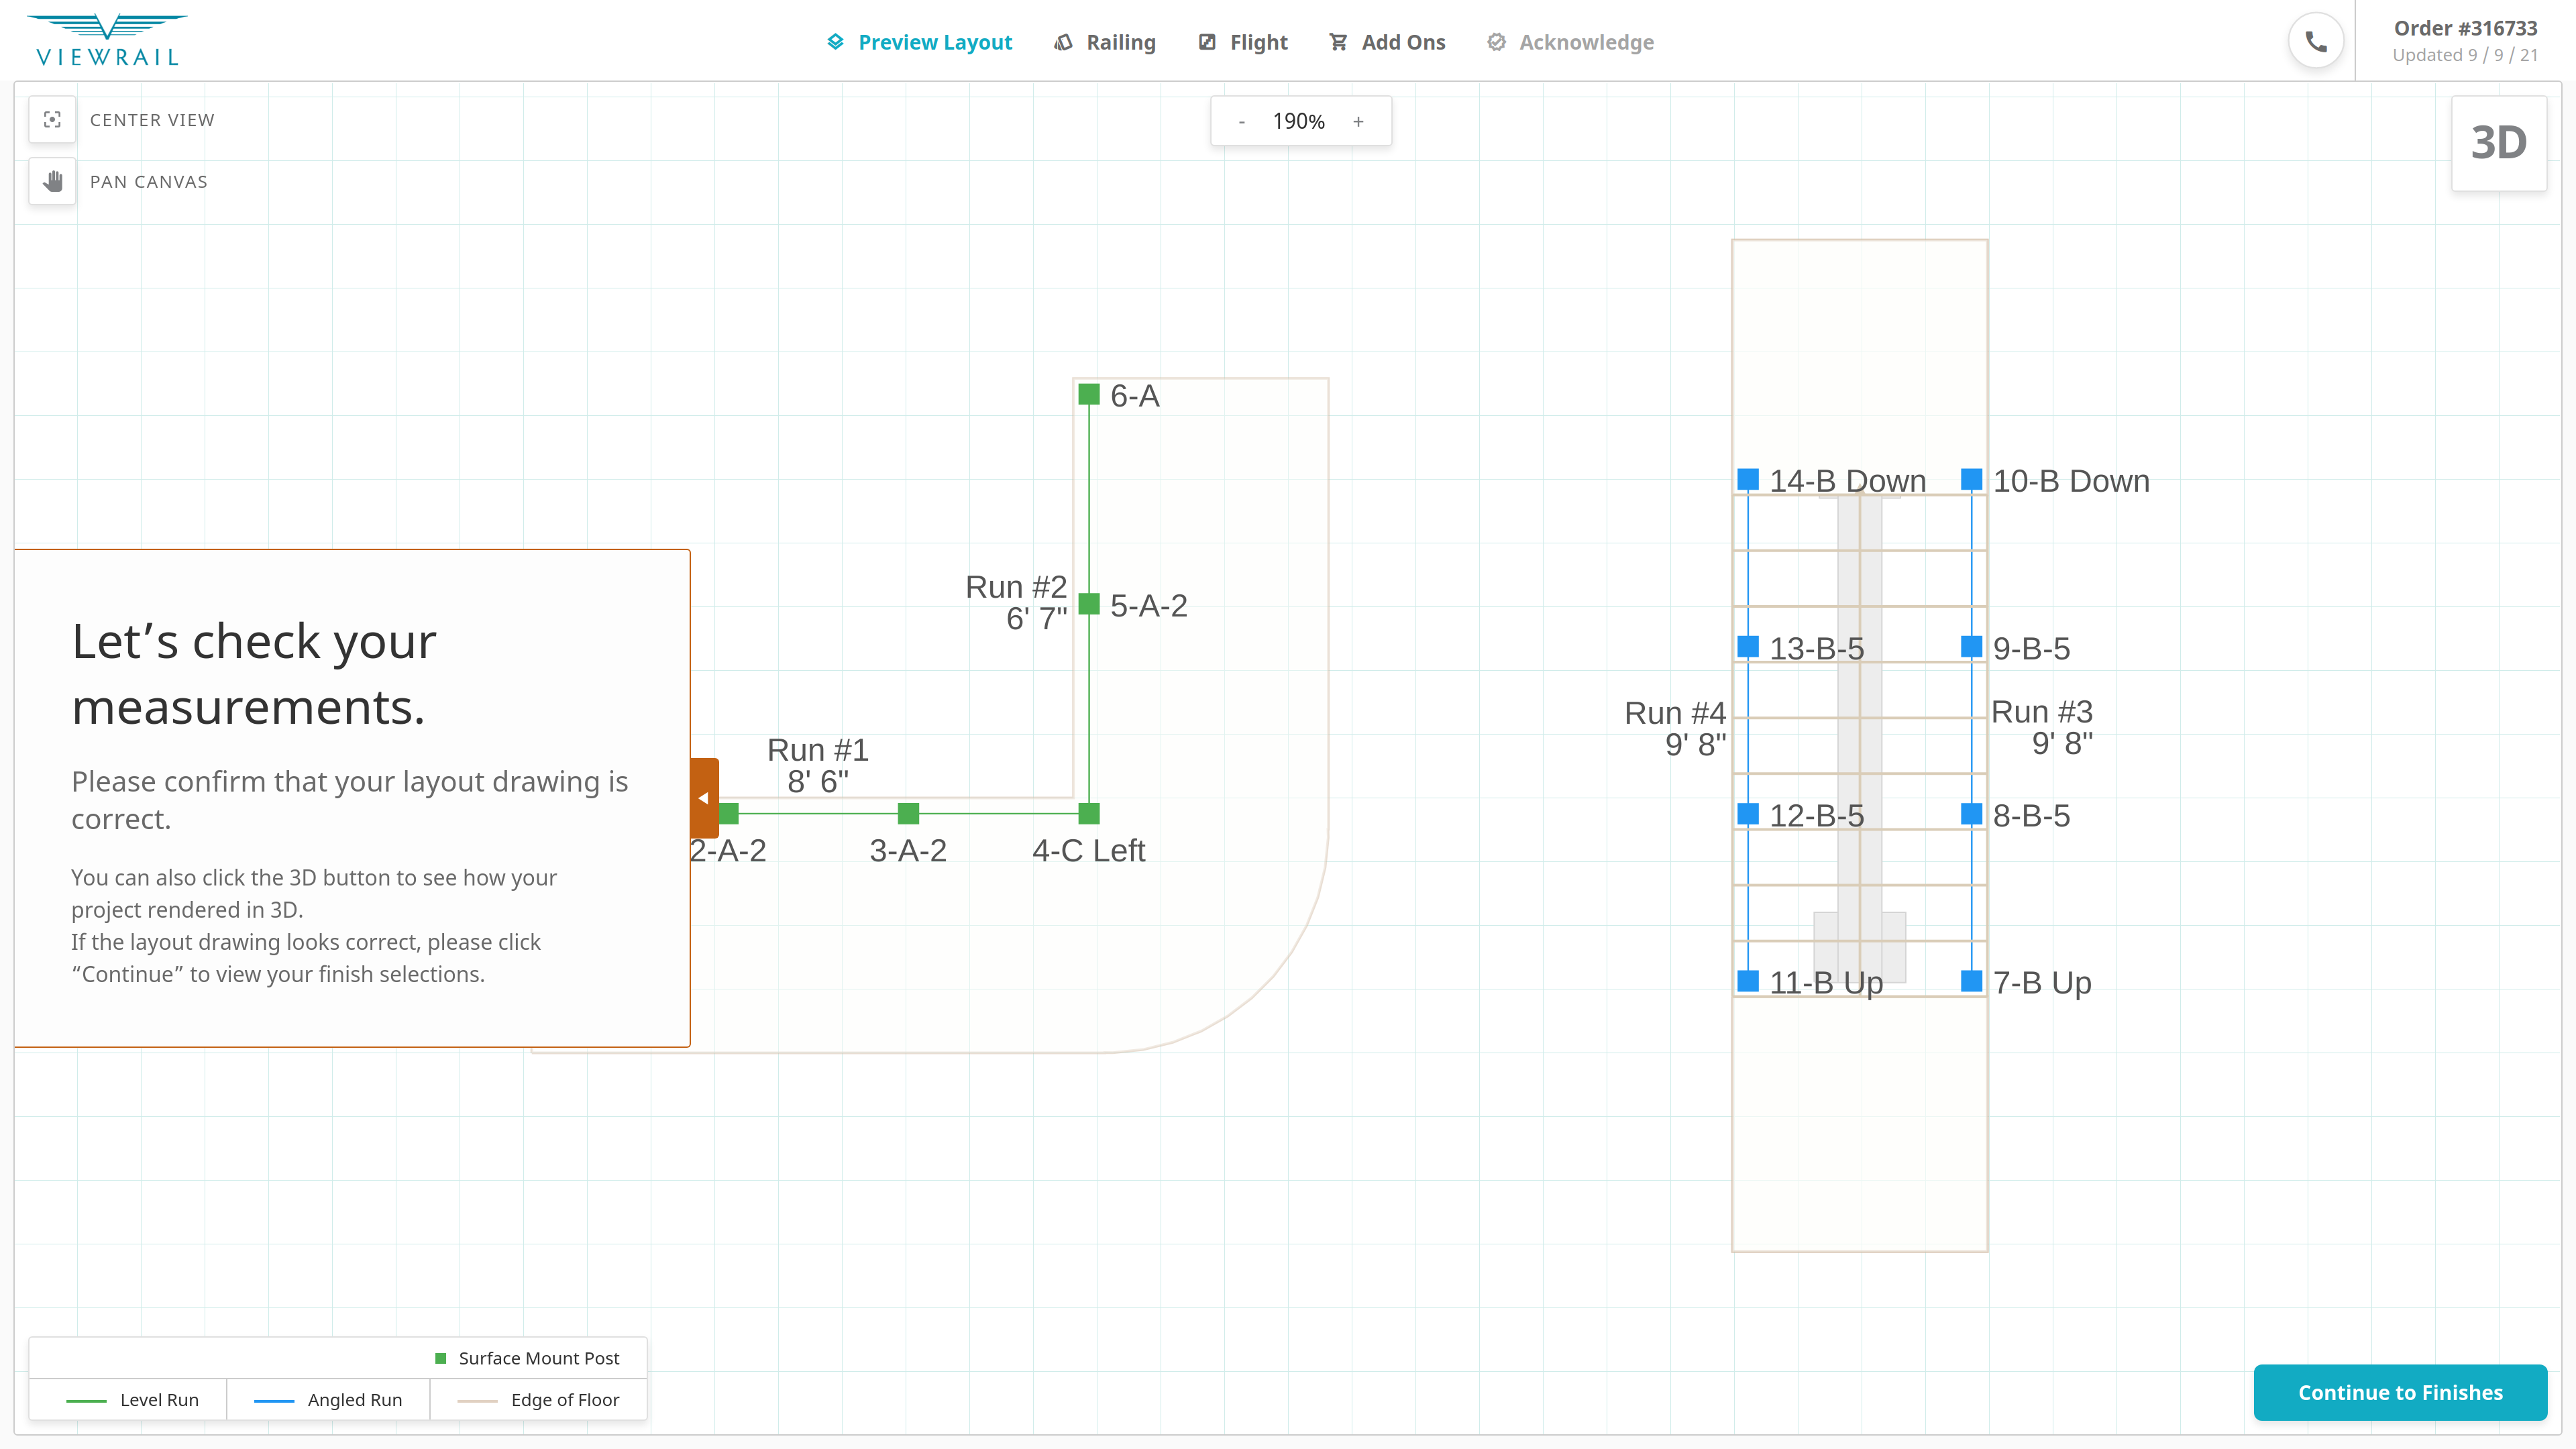Click the 190% zoom value

(1298, 122)
